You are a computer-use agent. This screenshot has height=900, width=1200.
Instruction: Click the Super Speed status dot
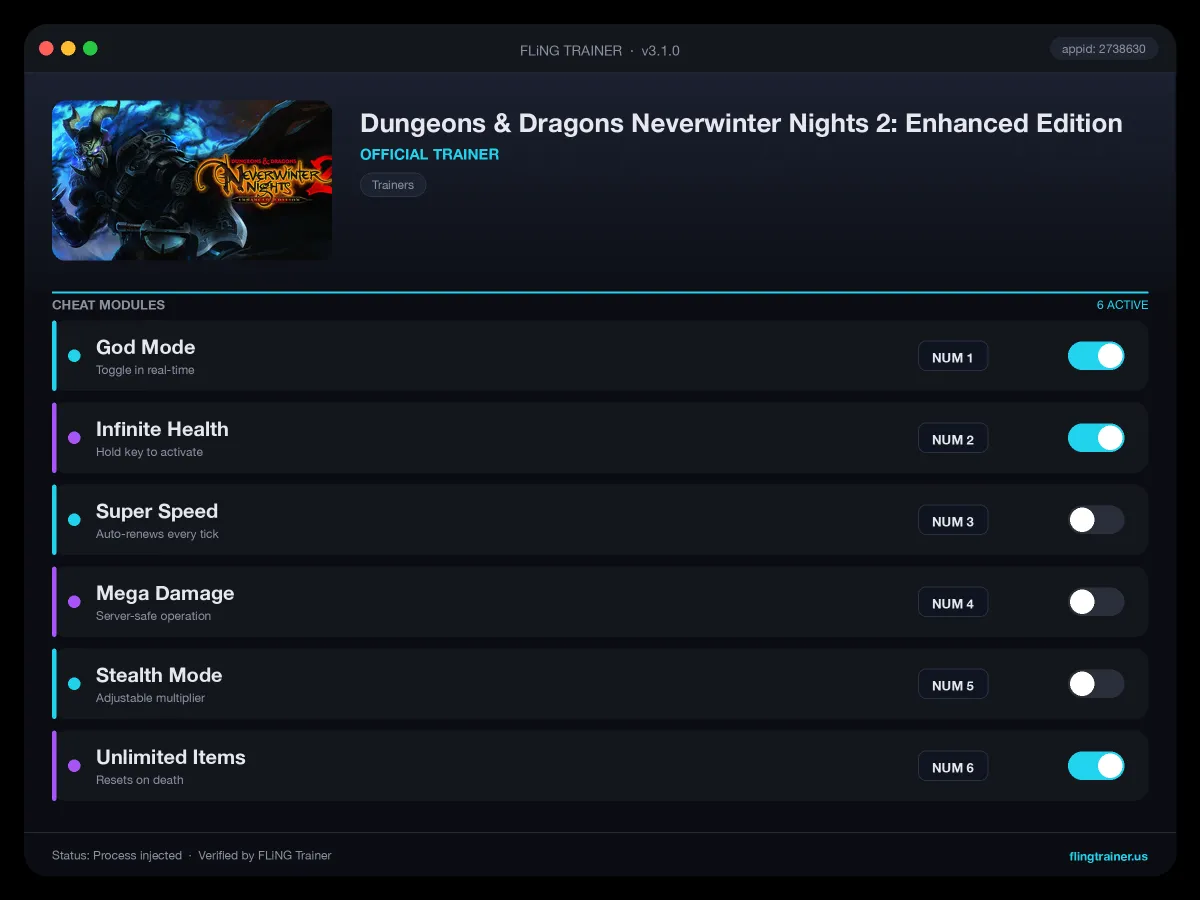coord(74,520)
